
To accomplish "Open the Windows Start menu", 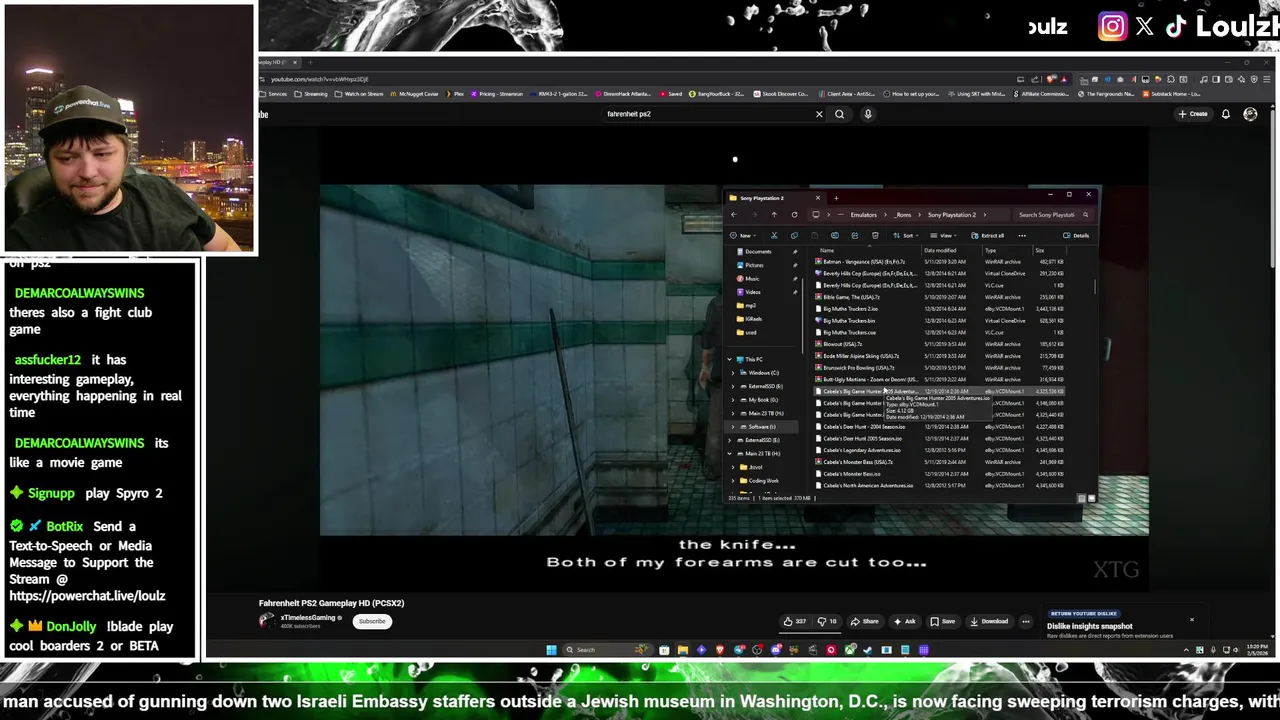I will (551, 650).
